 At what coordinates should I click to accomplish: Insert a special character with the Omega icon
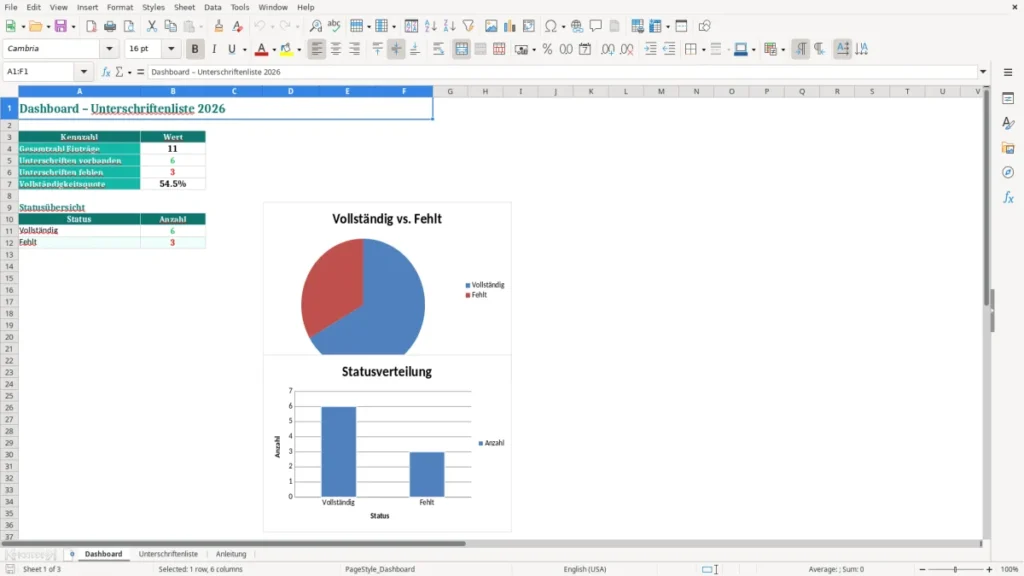coord(551,26)
